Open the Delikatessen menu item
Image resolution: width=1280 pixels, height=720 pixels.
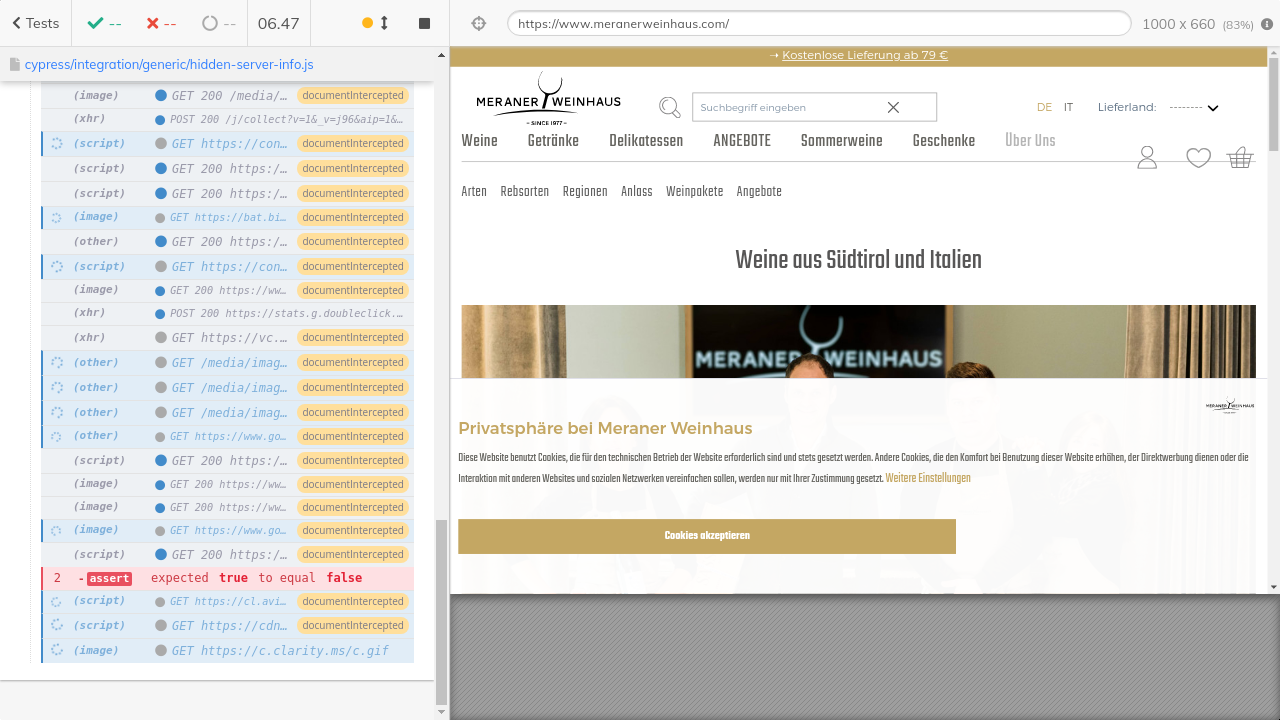pyautogui.click(x=646, y=141)
